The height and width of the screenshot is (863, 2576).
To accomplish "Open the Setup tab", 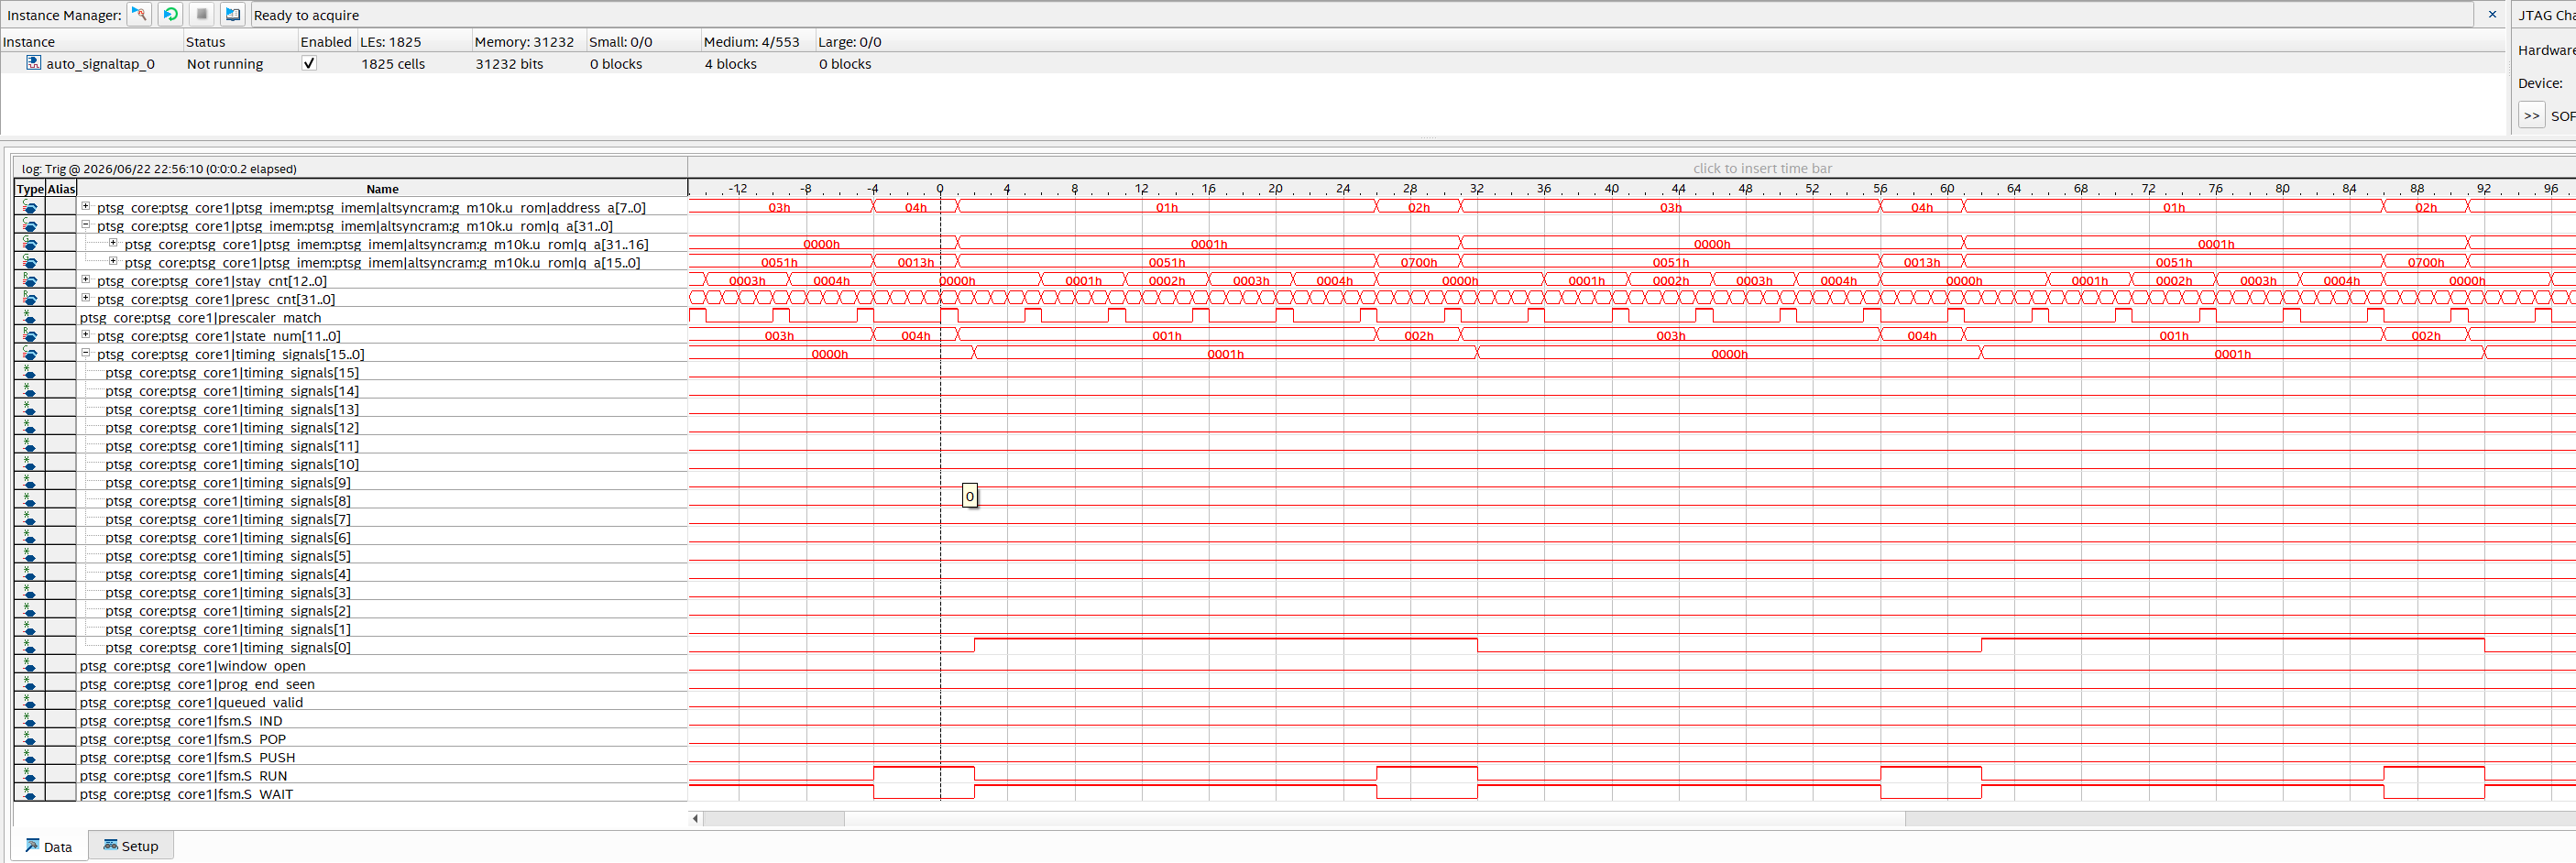I will 131,846.
